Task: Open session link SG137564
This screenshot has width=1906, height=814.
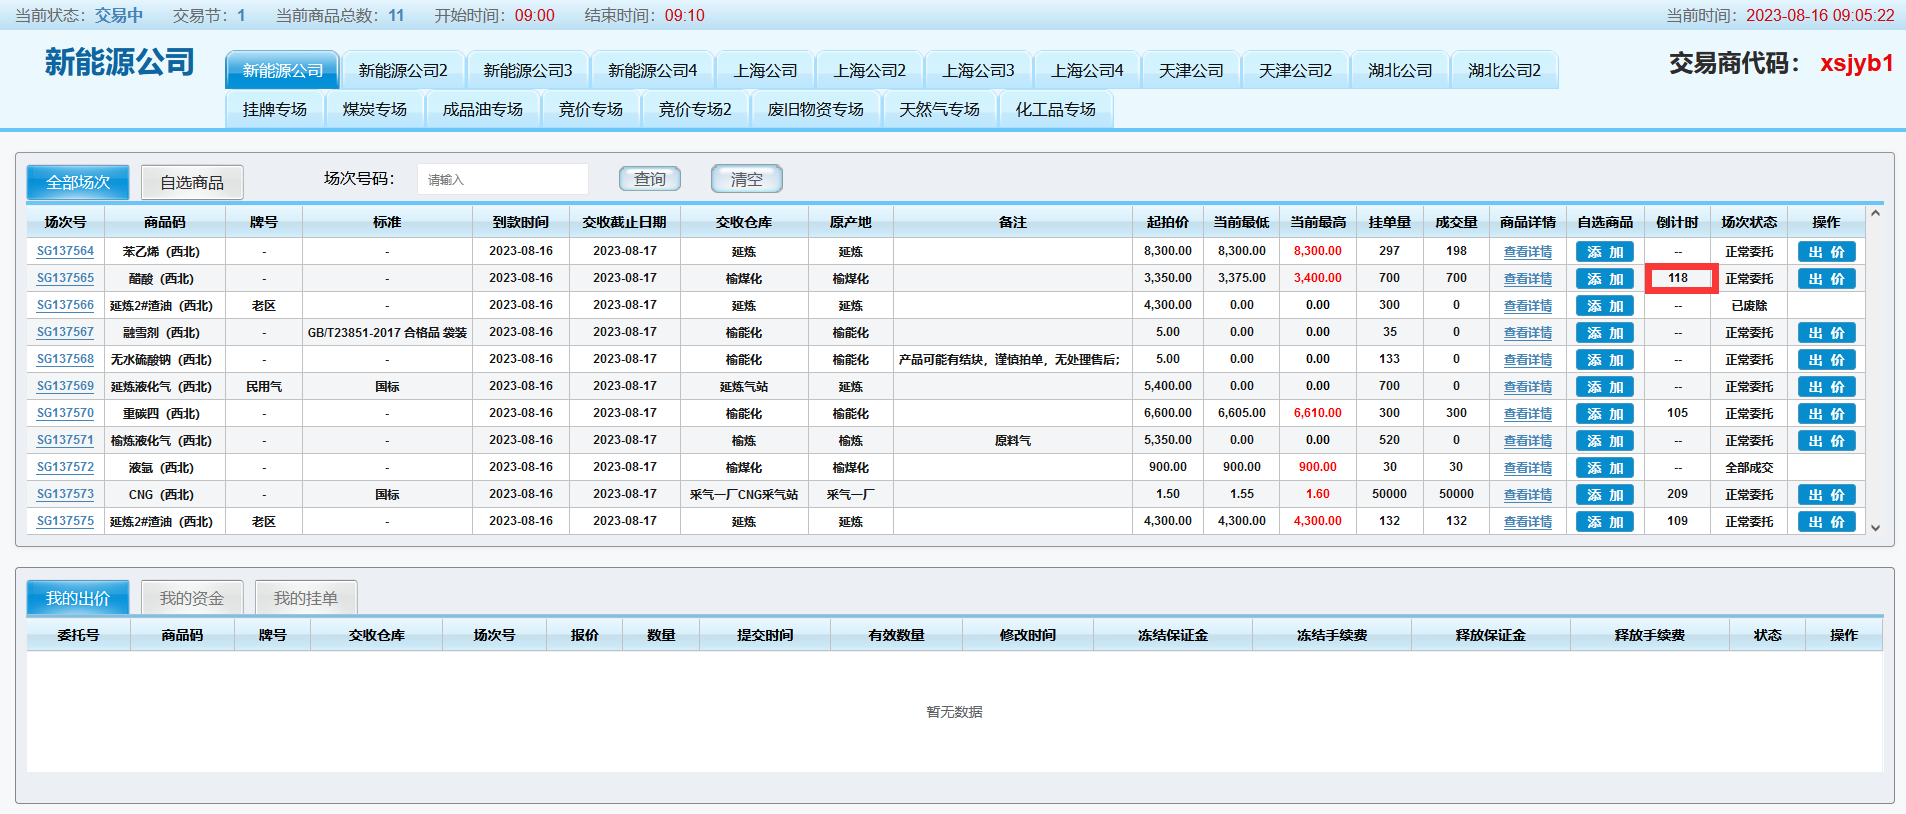Action: 65,251
